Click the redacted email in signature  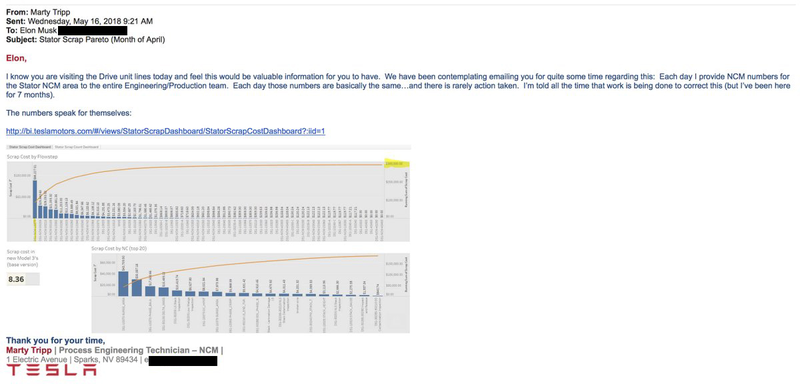(182, 361)
